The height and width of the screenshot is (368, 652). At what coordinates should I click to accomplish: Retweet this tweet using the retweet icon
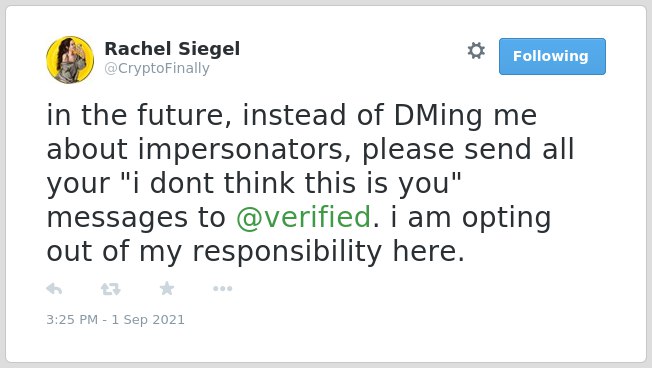tap(111, 289)
